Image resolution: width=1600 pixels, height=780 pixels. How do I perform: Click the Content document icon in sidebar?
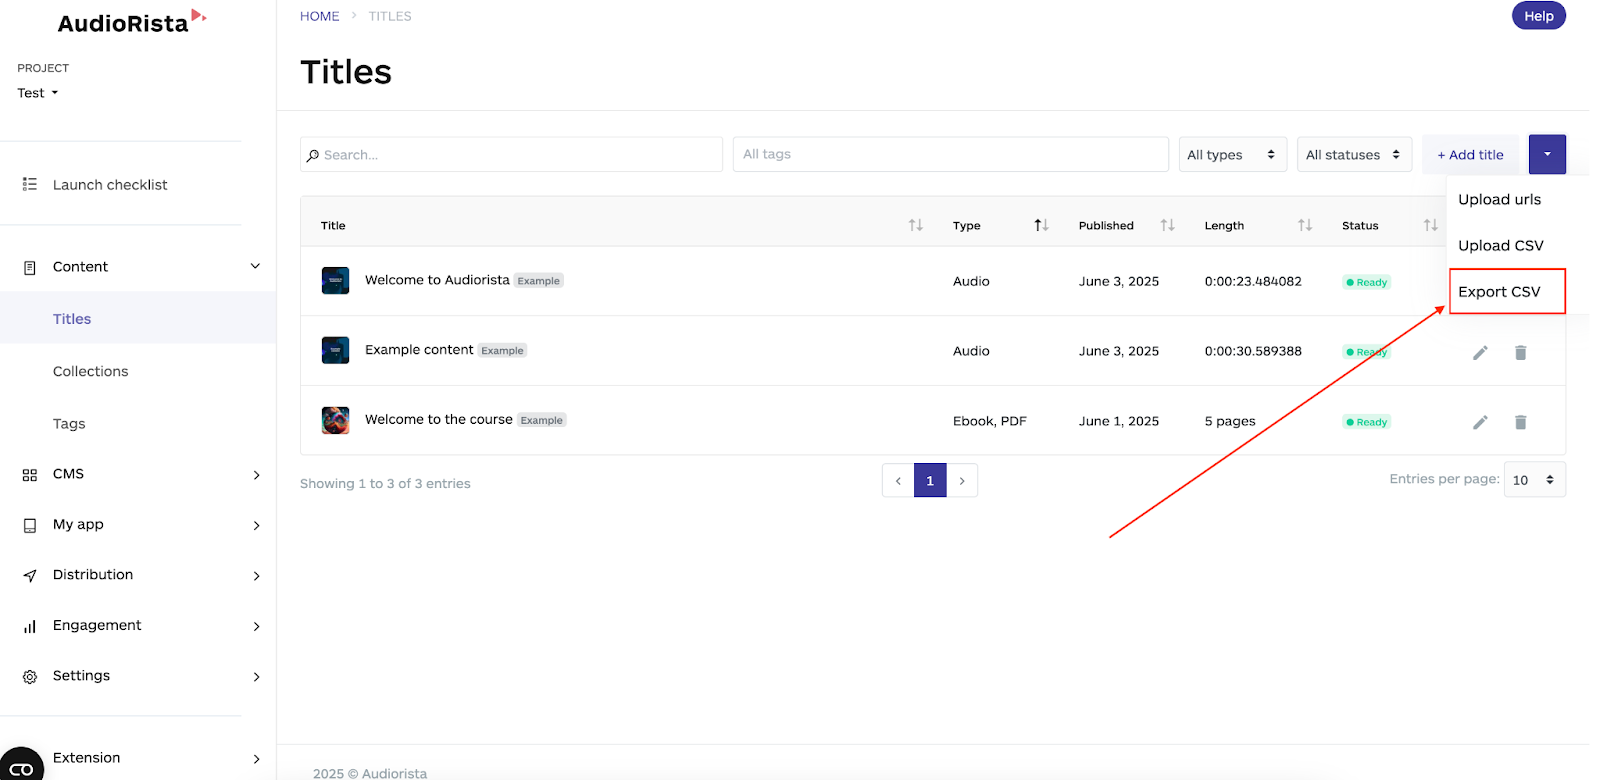[30, 267]
